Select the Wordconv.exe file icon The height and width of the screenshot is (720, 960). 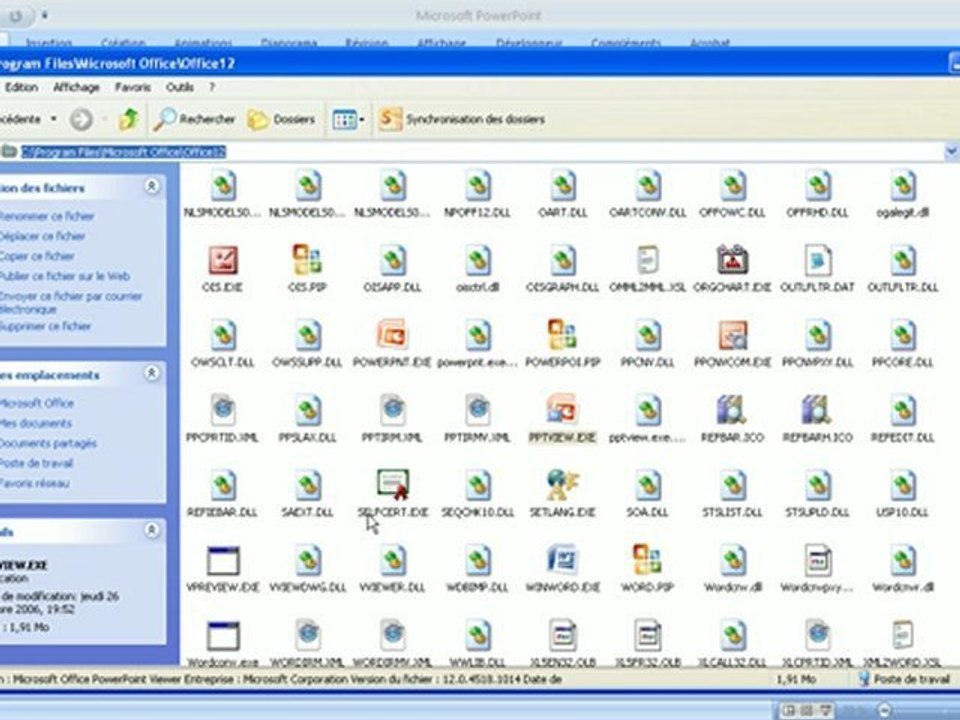point(222,636)
